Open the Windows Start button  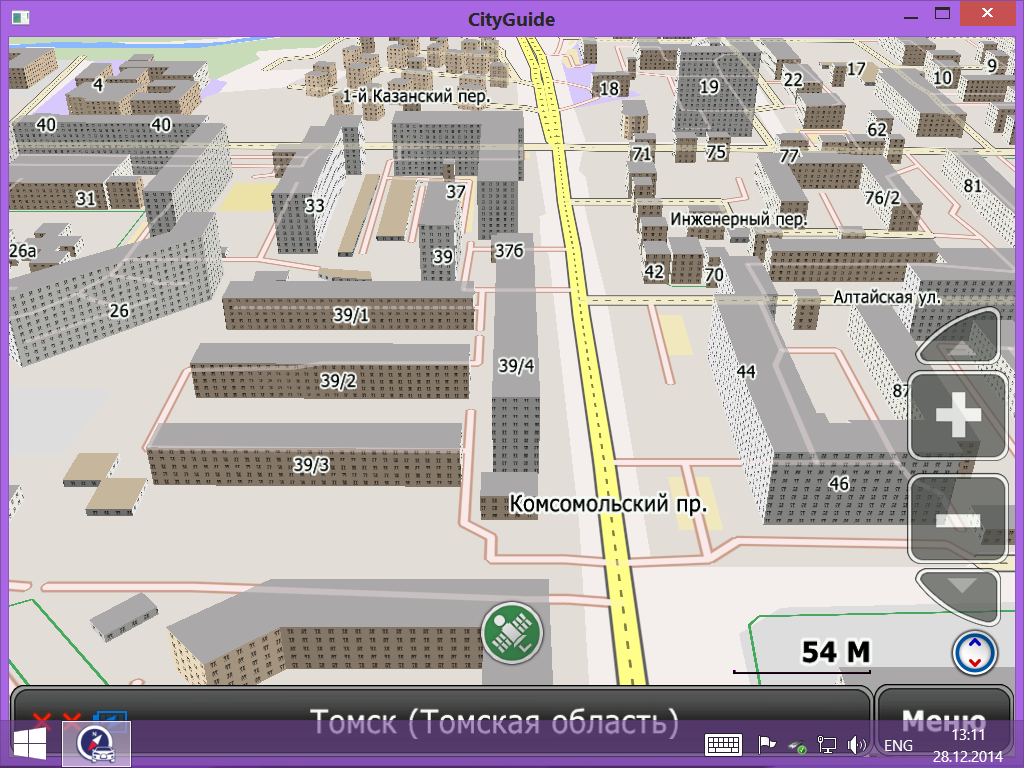click(x=28, y=745)
